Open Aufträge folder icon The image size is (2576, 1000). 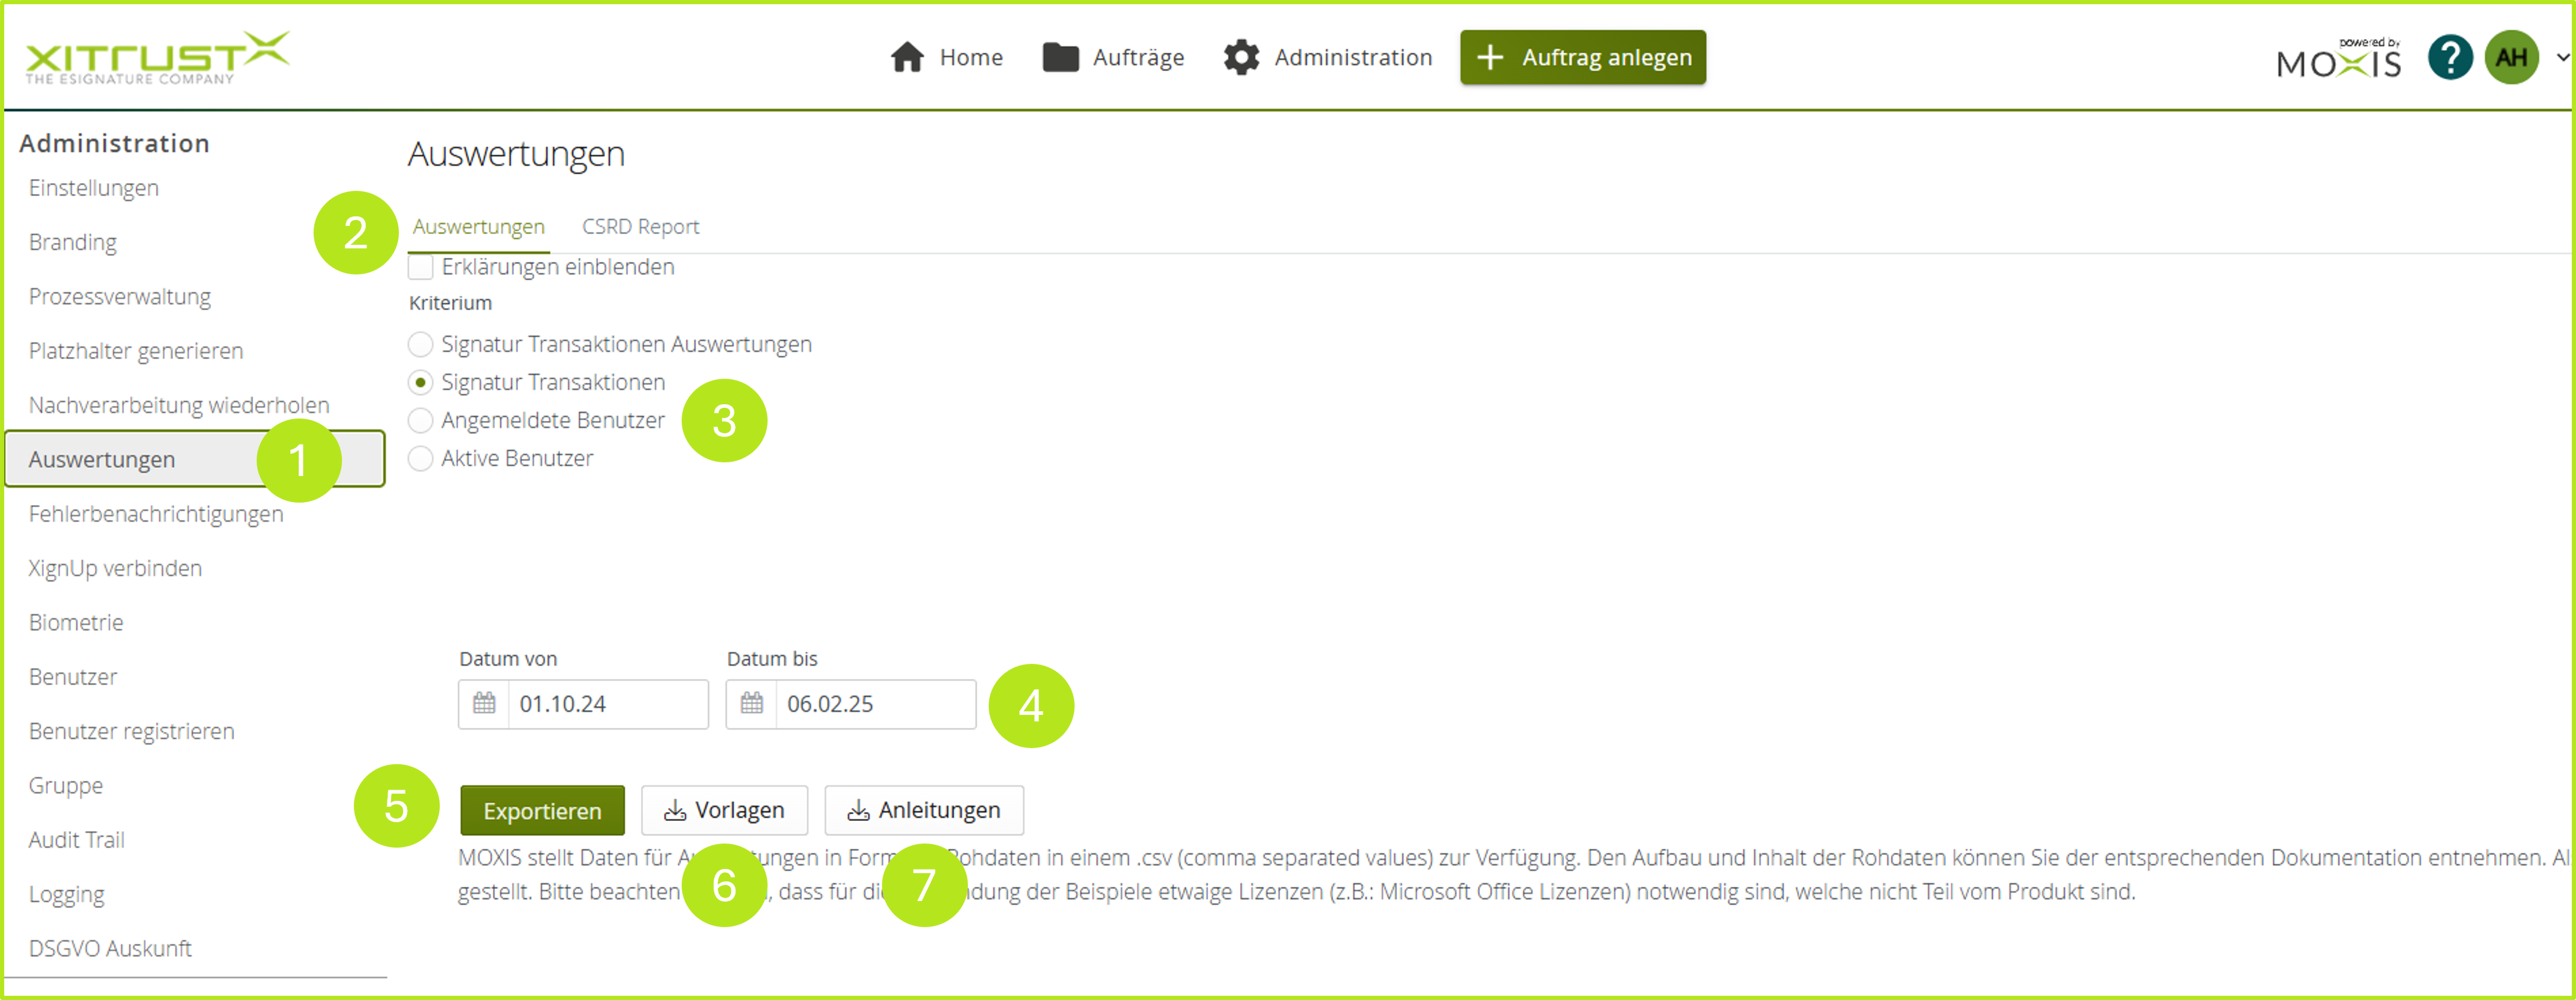pos(1060,57)
